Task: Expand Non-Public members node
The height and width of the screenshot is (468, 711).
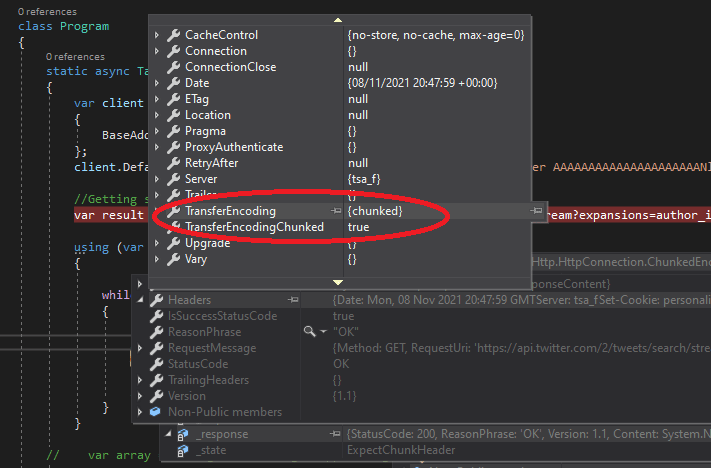Action: click(x=140, y=412)
